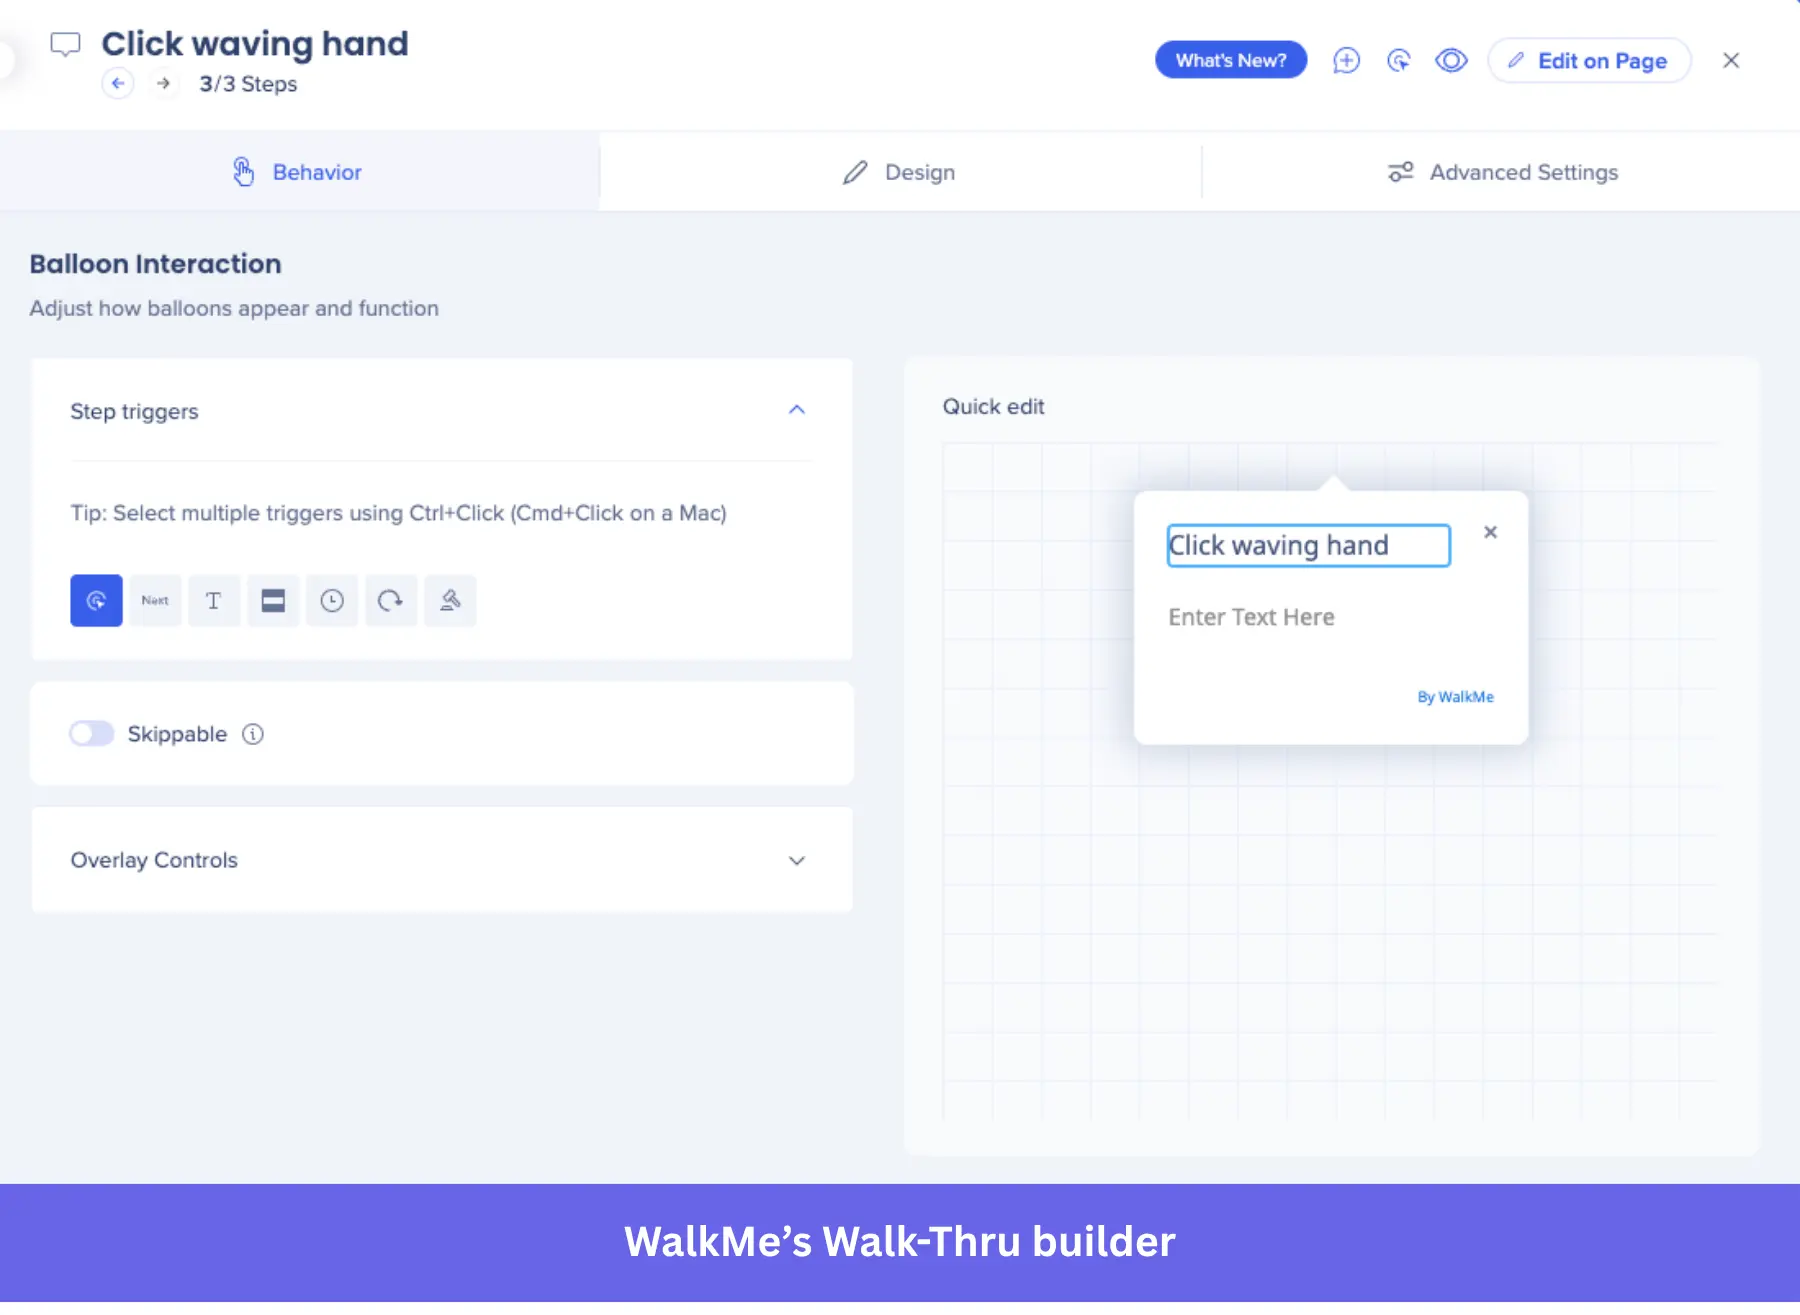Image resolution: width=1800 pixels, height=1315 pixels.
Task: Select the time delay trigger icon
Action: click(x=332, y=600)
